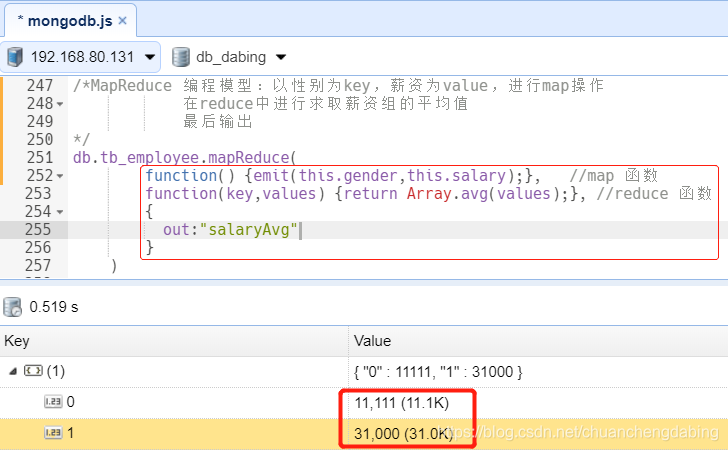This screenshot has width=728, height=451.
Task: Place cursor on db.tb_employee.mapReduce( line
Action: coord(184,157)
